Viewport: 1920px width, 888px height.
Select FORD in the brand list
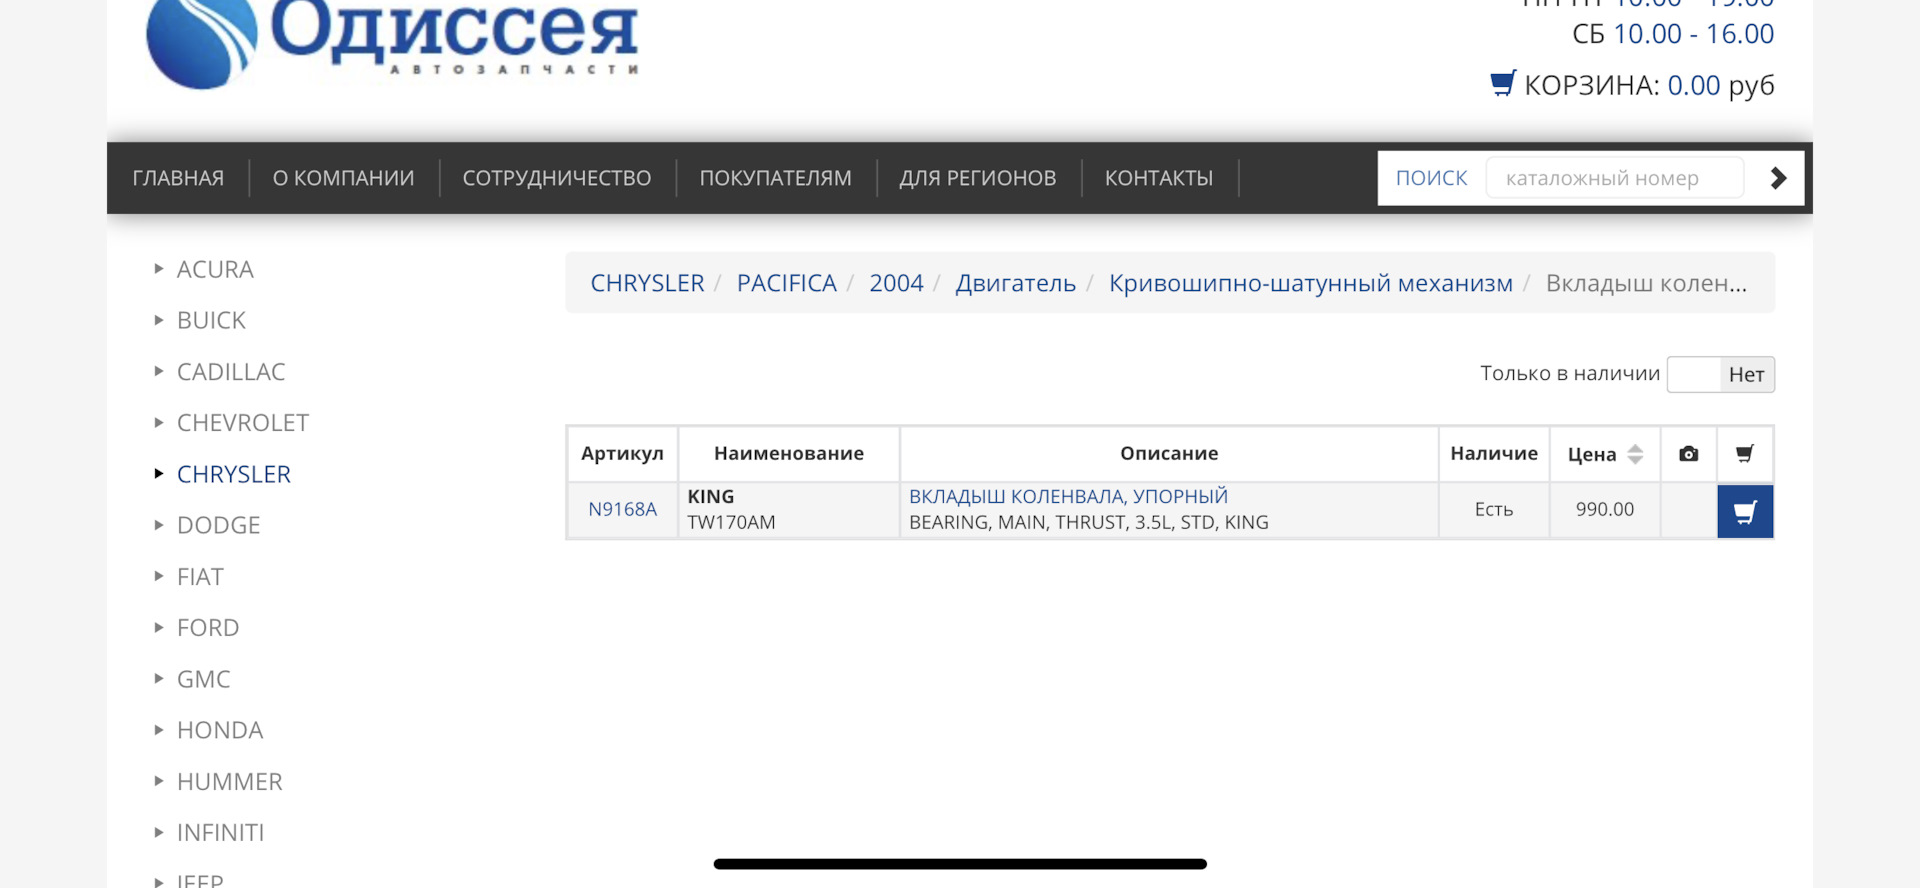click(208, 627)
